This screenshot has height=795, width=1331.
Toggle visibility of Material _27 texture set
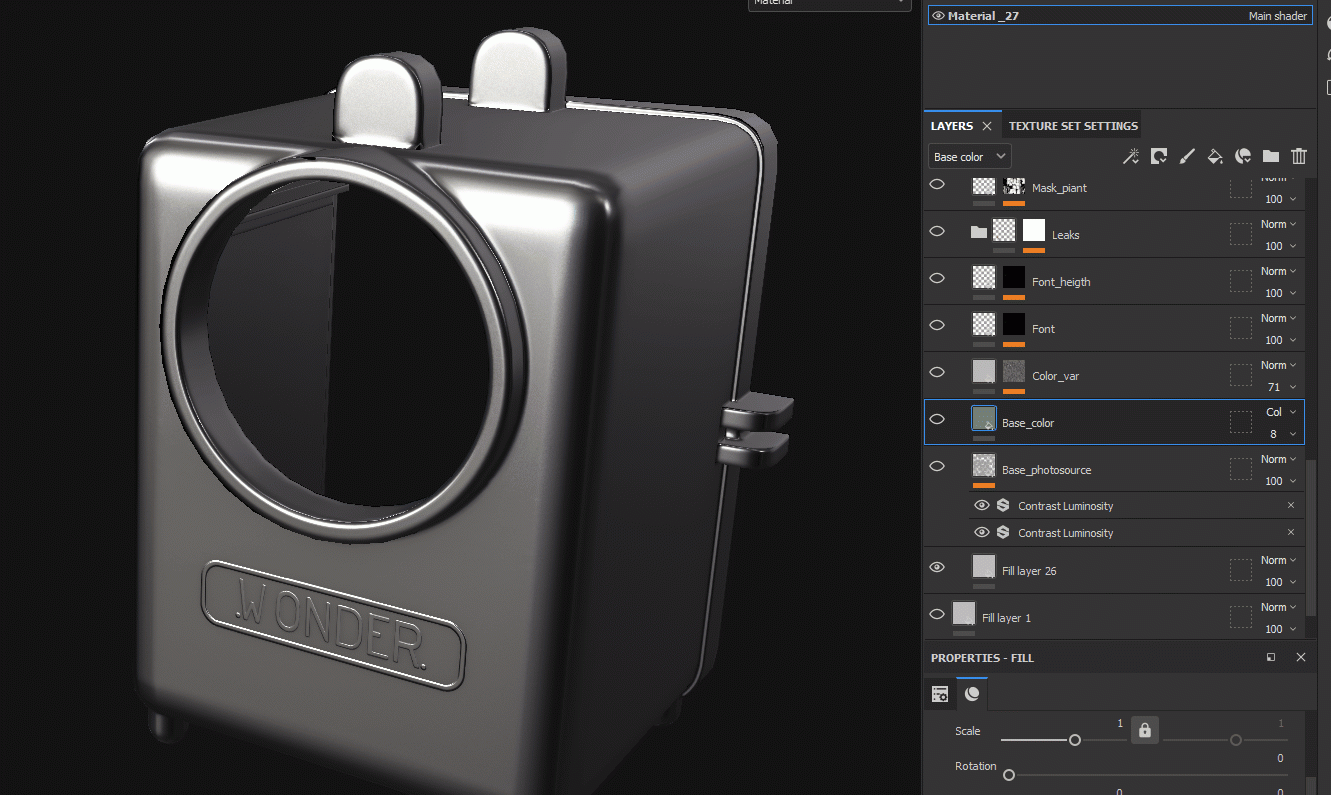pyautogui.click(x=938, y=16)
